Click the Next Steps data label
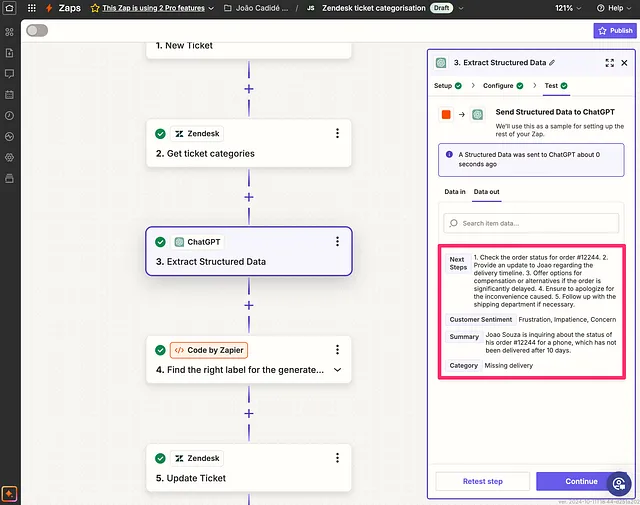 (458, 263)
